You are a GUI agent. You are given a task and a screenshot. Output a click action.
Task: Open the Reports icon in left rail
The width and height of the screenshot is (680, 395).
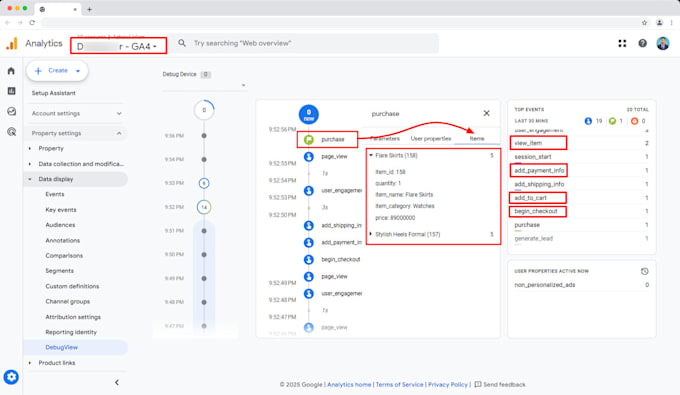click(11, 91)
